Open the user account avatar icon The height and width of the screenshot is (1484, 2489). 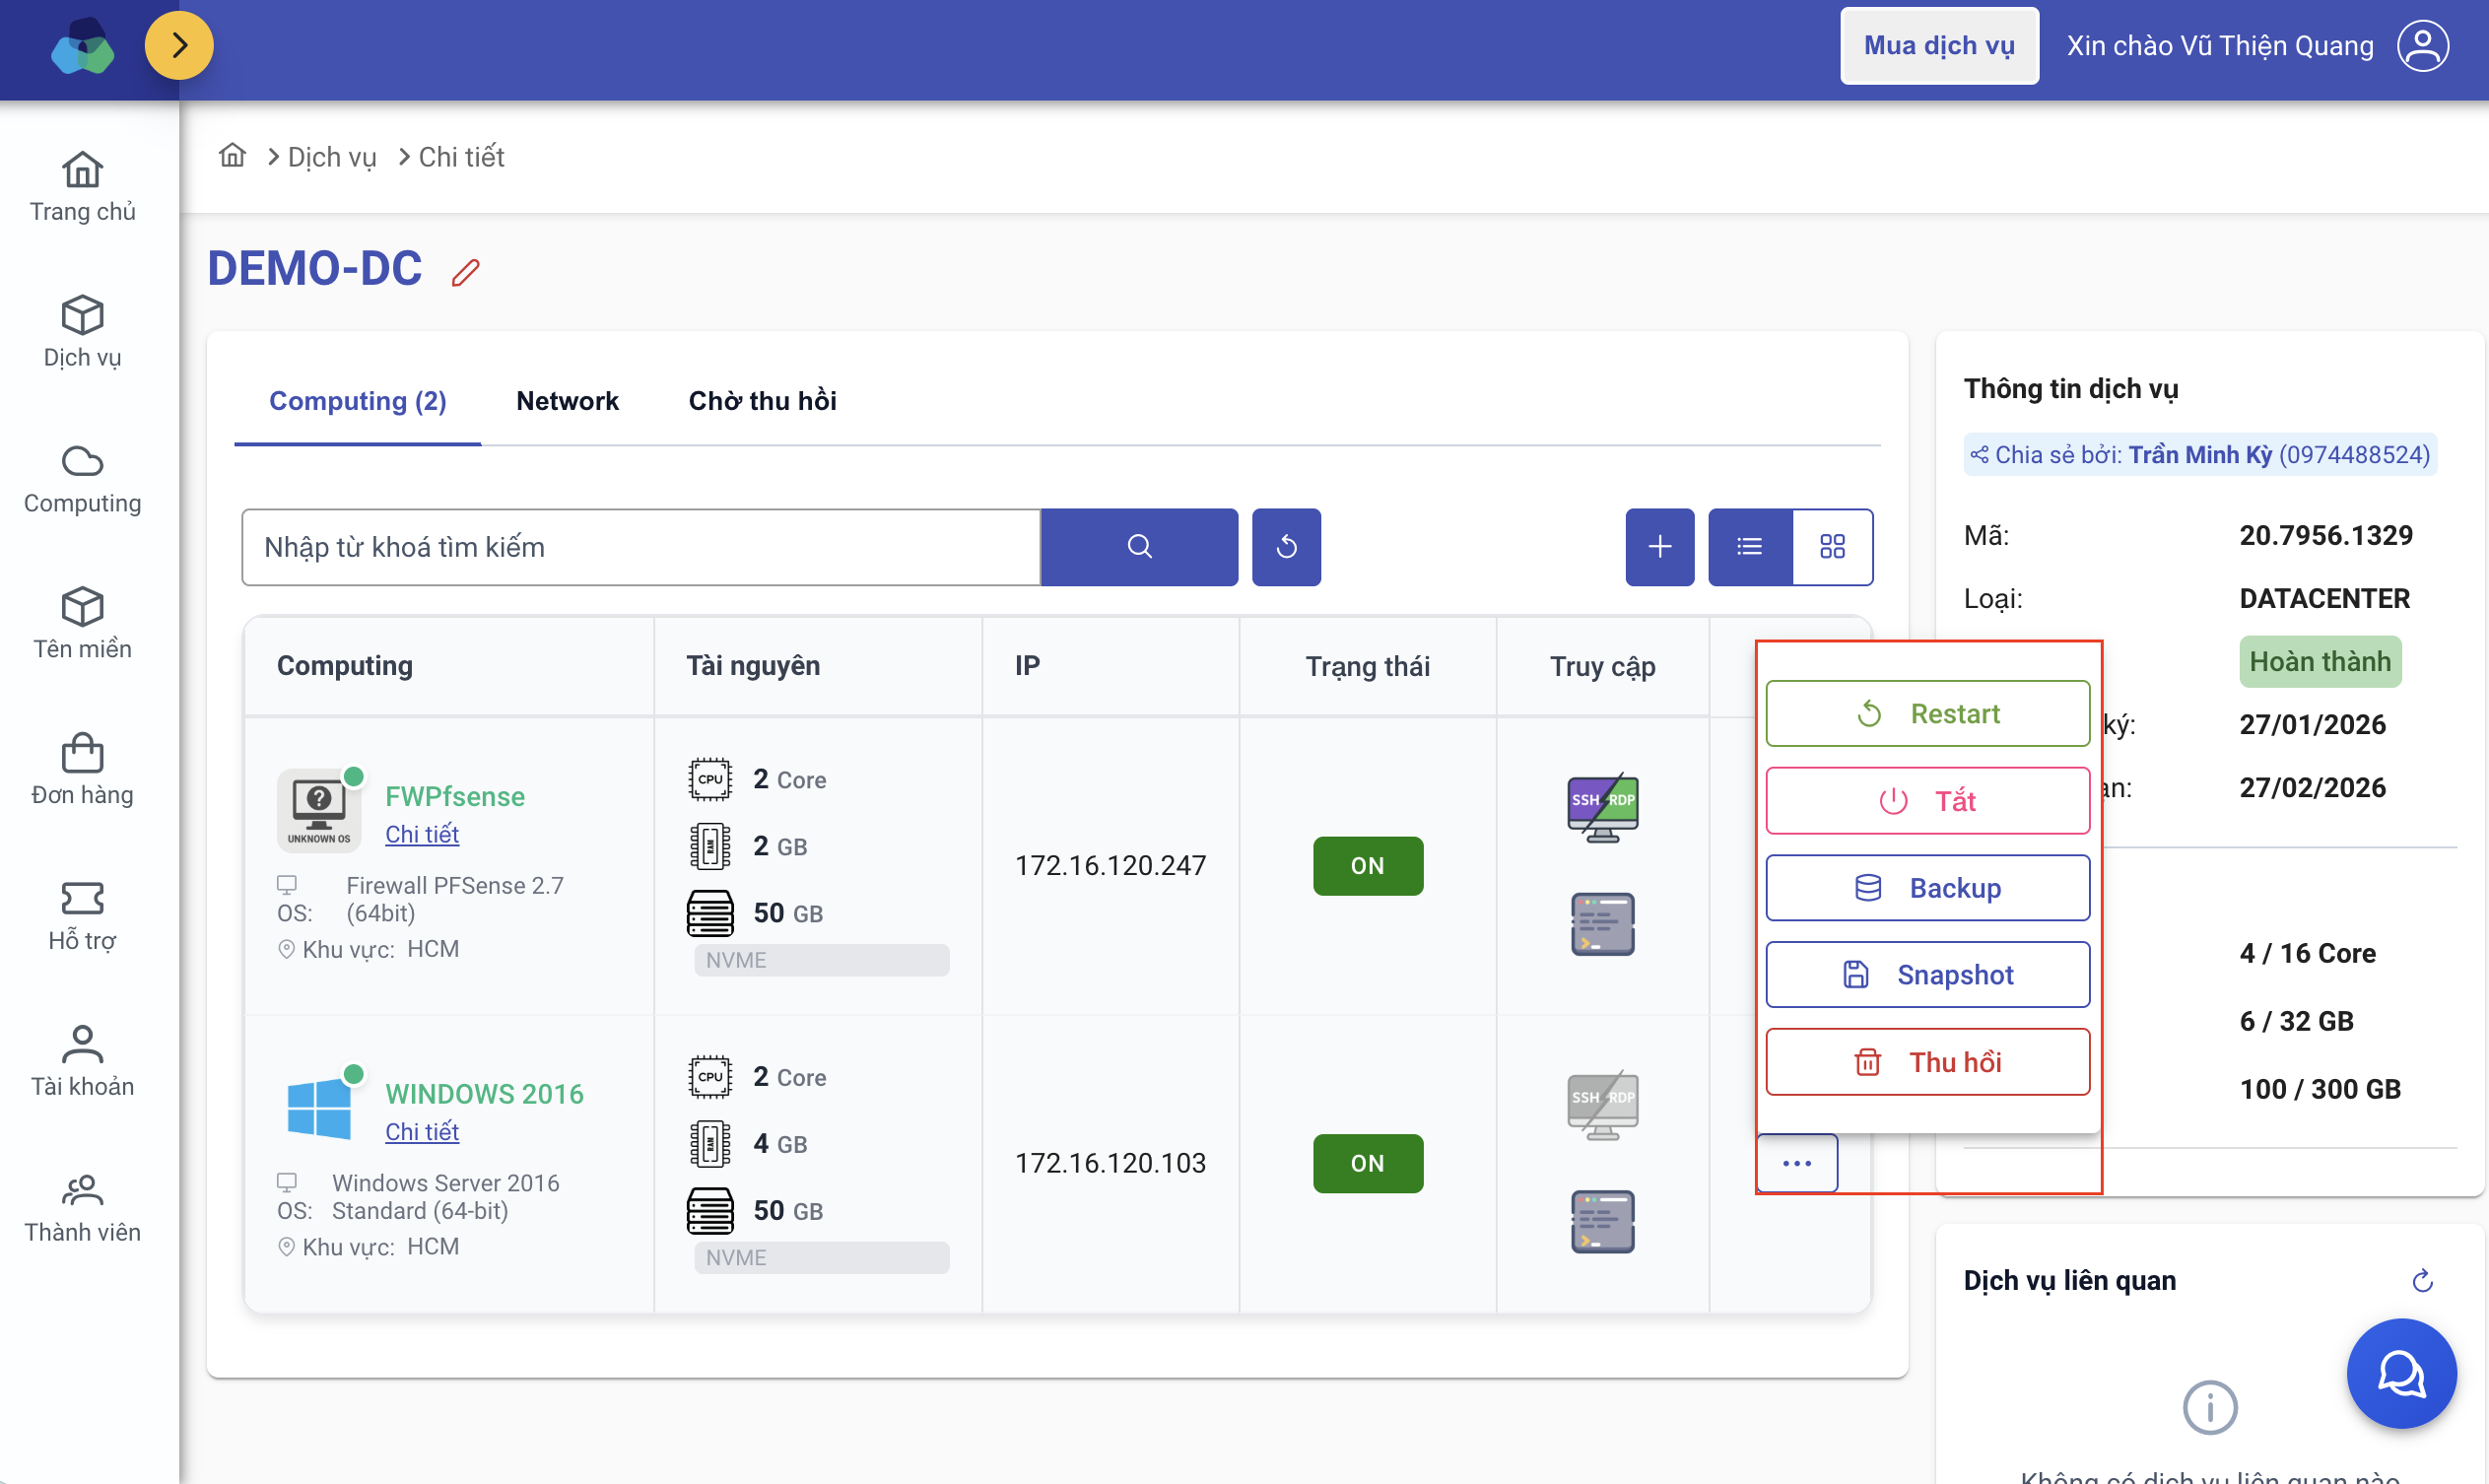(2422, 46)
